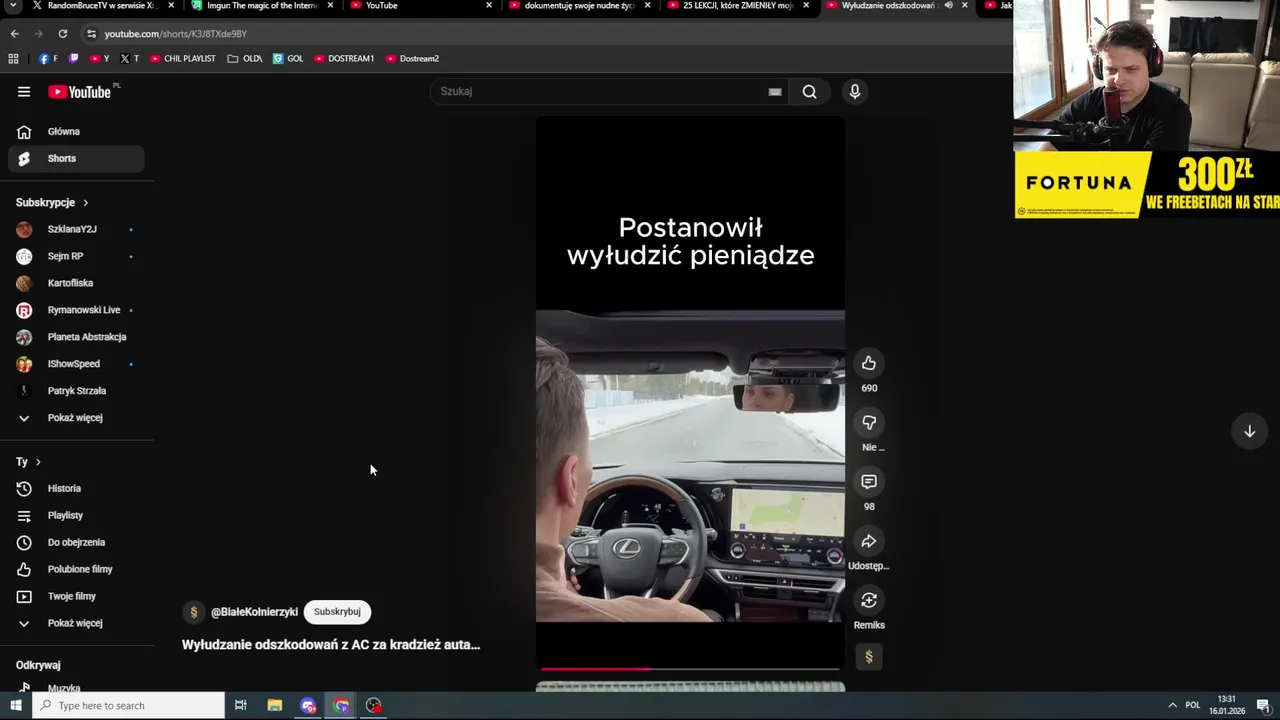This screenshot has width=1280, height=720.
Task: Switch to the YouTube tab
Action: (x=420, y=6)
